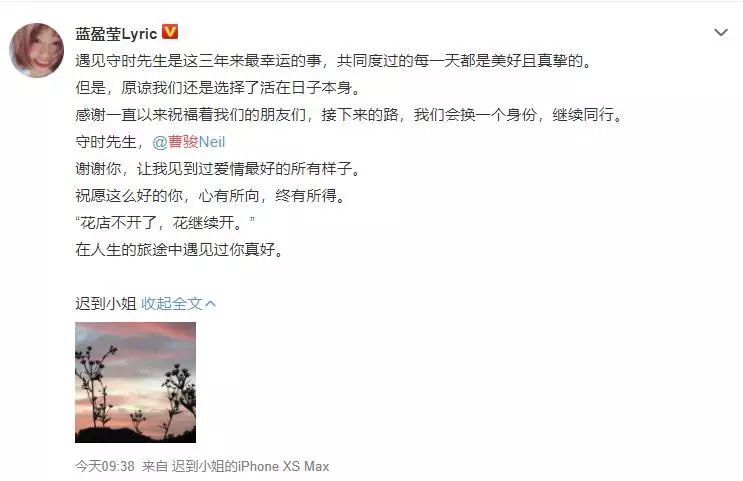Click the signature 迟到小姐 above the image
The image size is (743, 481).
coord(106,303)
